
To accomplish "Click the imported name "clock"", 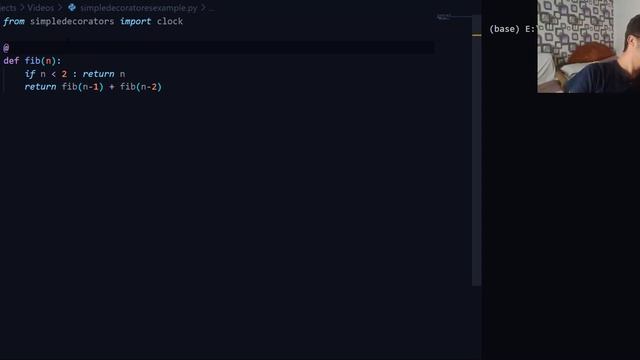I will tap(170, 22).
